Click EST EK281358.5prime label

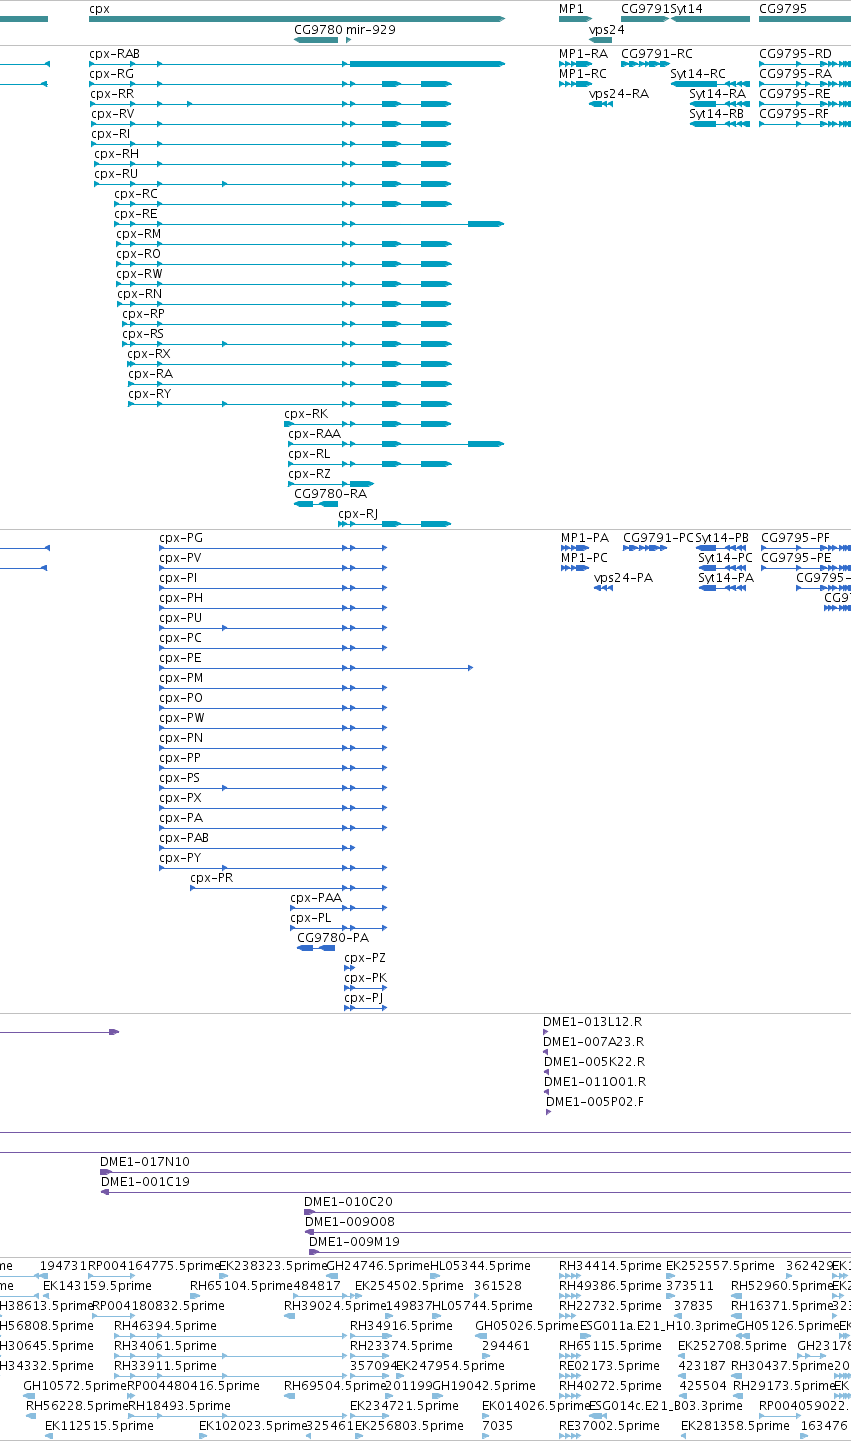pyautogui.click(x=733, y=1426)
